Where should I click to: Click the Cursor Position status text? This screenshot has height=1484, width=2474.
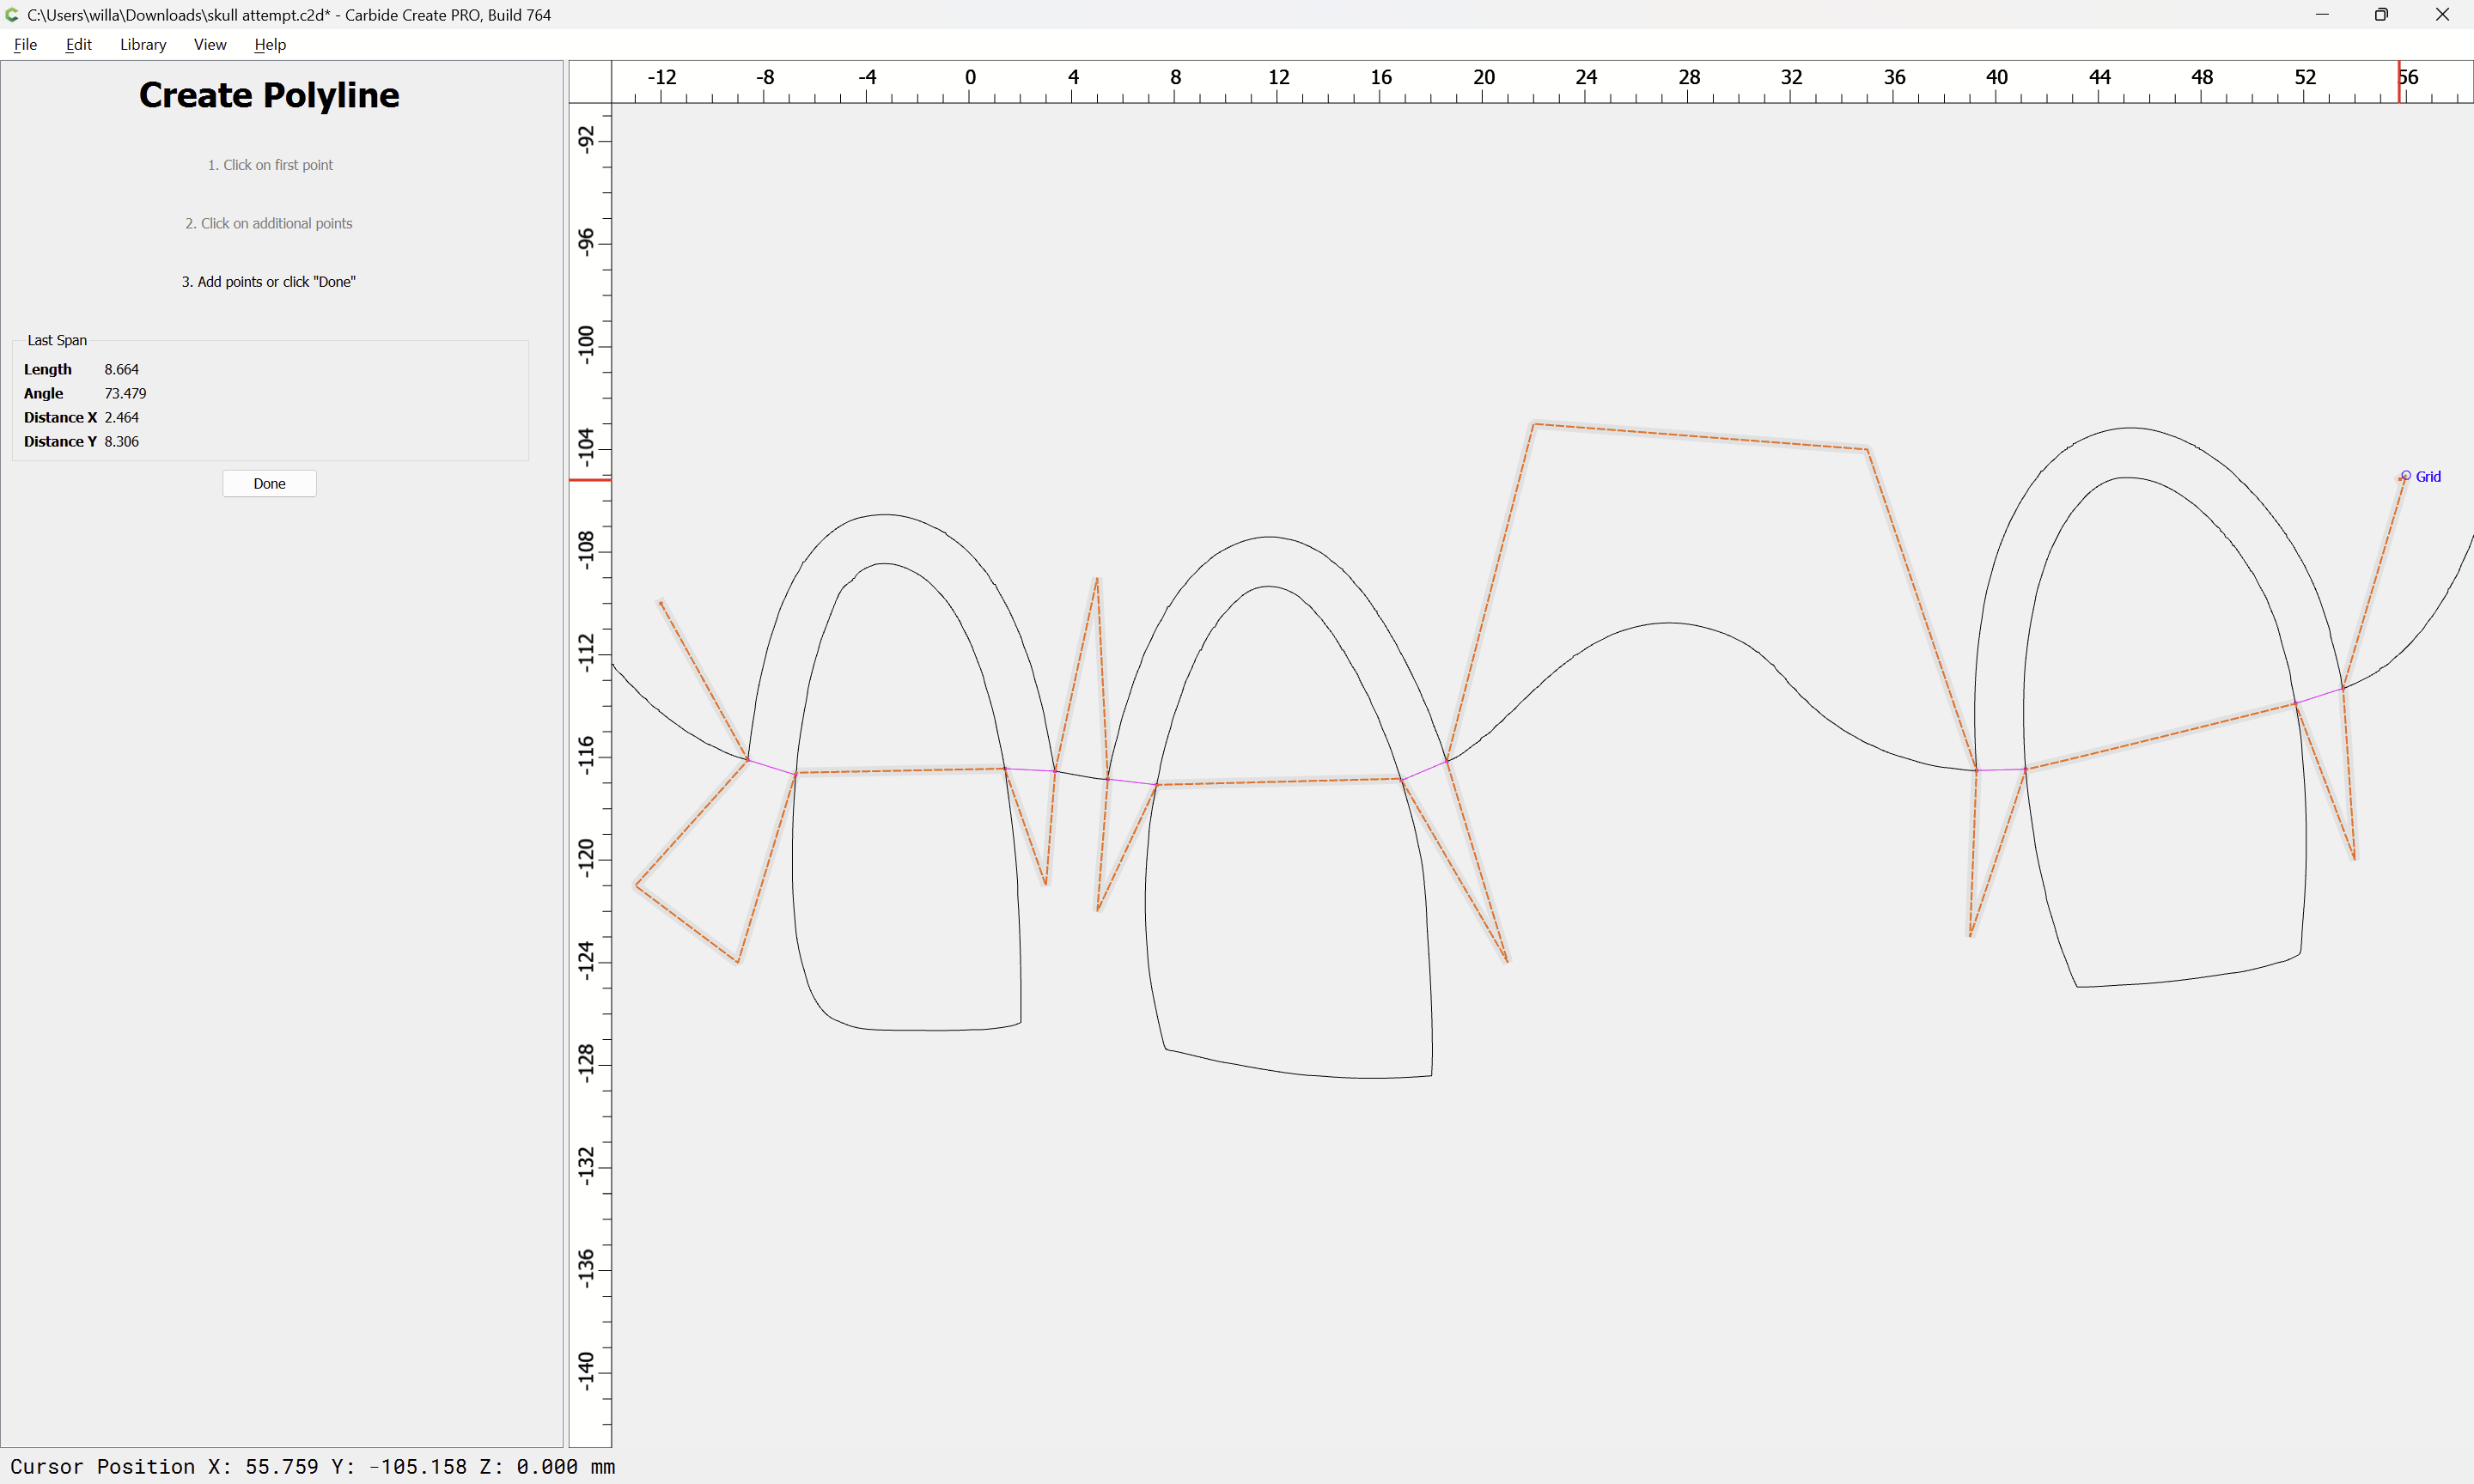click(312, 1466)
